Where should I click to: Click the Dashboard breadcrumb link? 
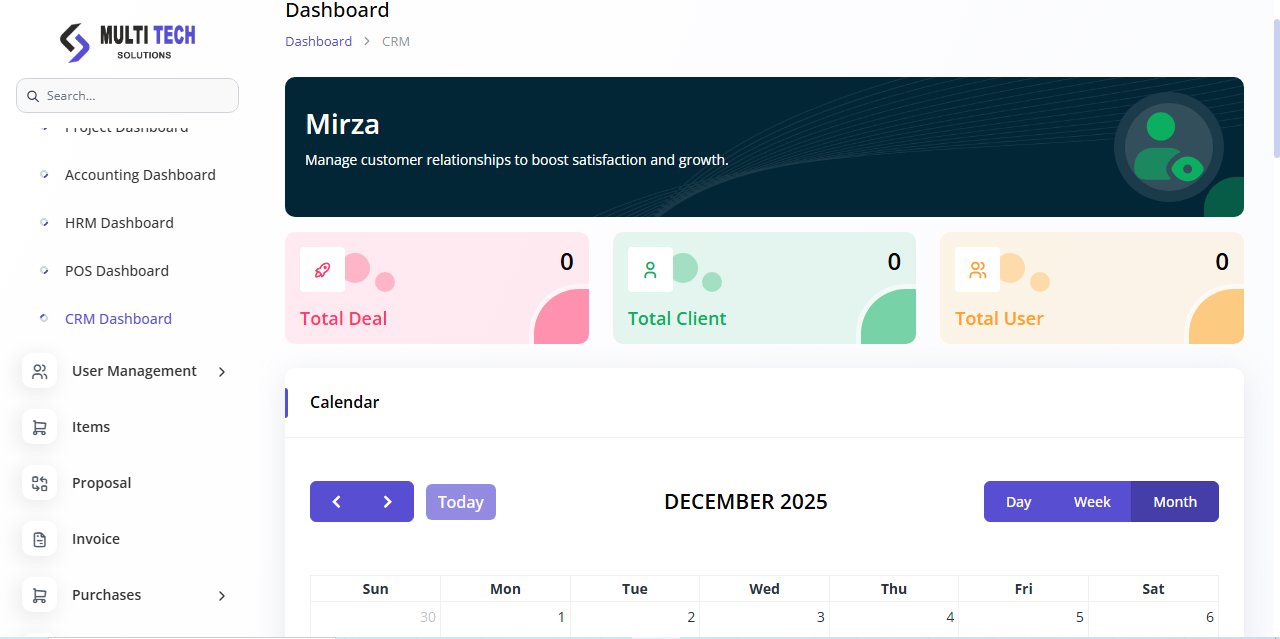(x=318, y=41)
